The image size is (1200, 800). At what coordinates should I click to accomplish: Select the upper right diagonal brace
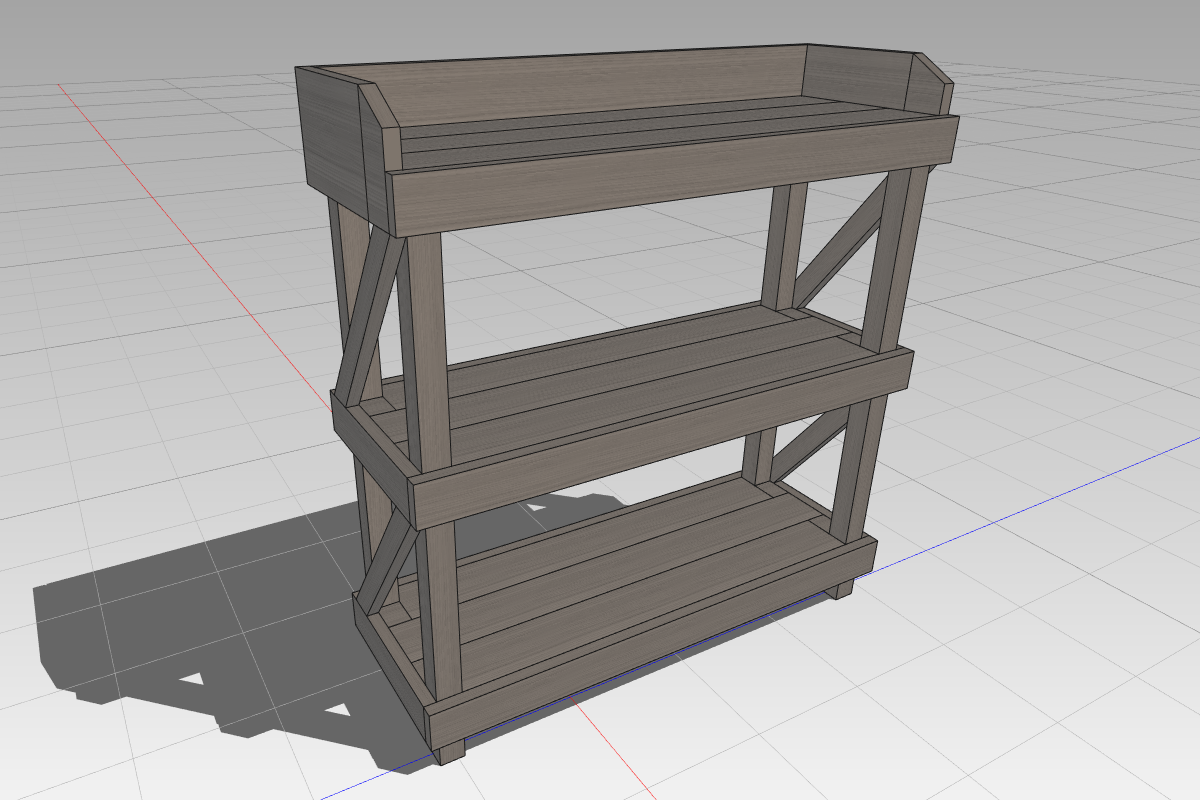pos(842,241)
